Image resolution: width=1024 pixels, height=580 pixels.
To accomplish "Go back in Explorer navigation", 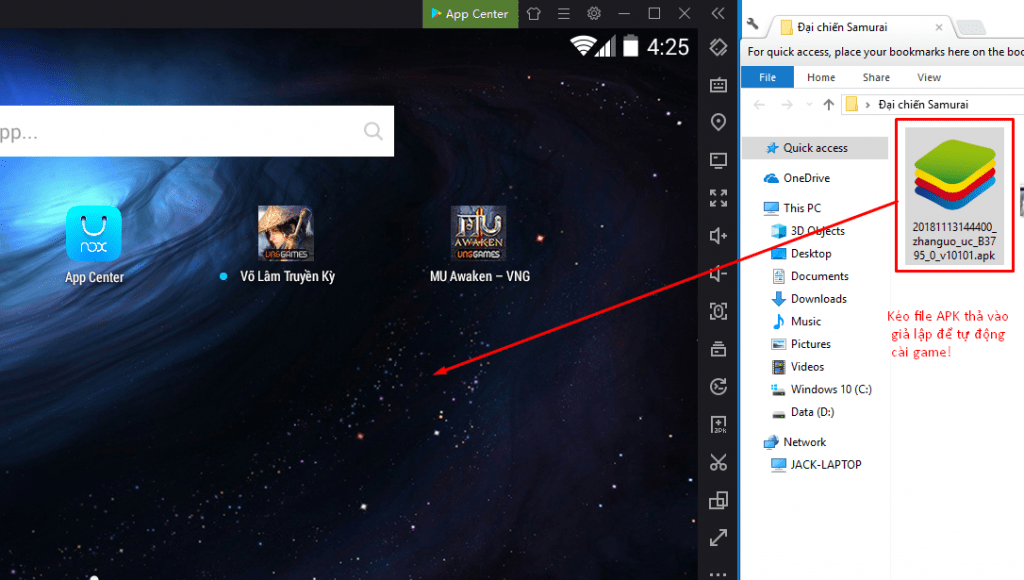I will tap(759, 105).
